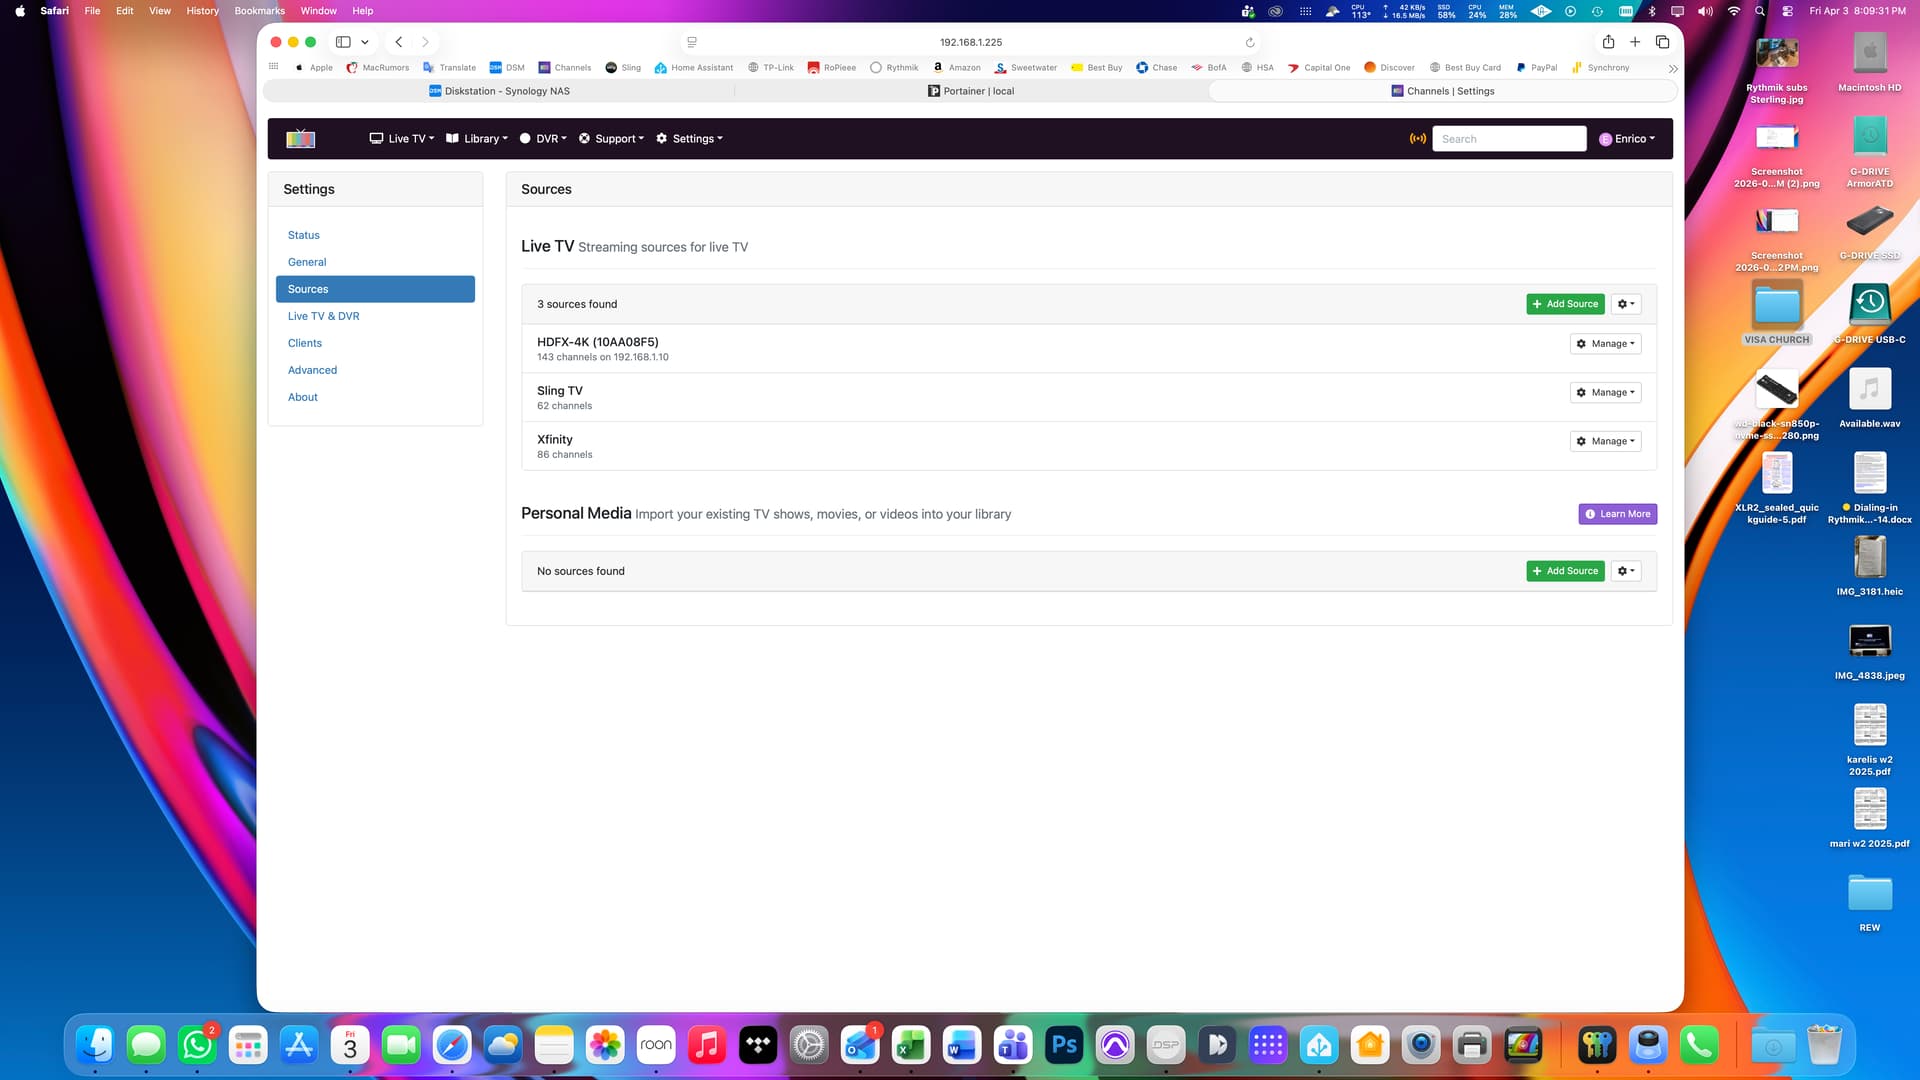
Task: Open Photoshop from the Dock
Action: coord(1064,1045)
